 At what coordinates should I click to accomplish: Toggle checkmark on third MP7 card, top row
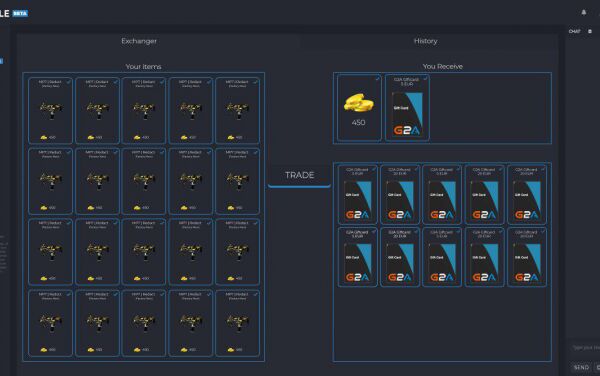pyautogui.click(x=162, y=81)
